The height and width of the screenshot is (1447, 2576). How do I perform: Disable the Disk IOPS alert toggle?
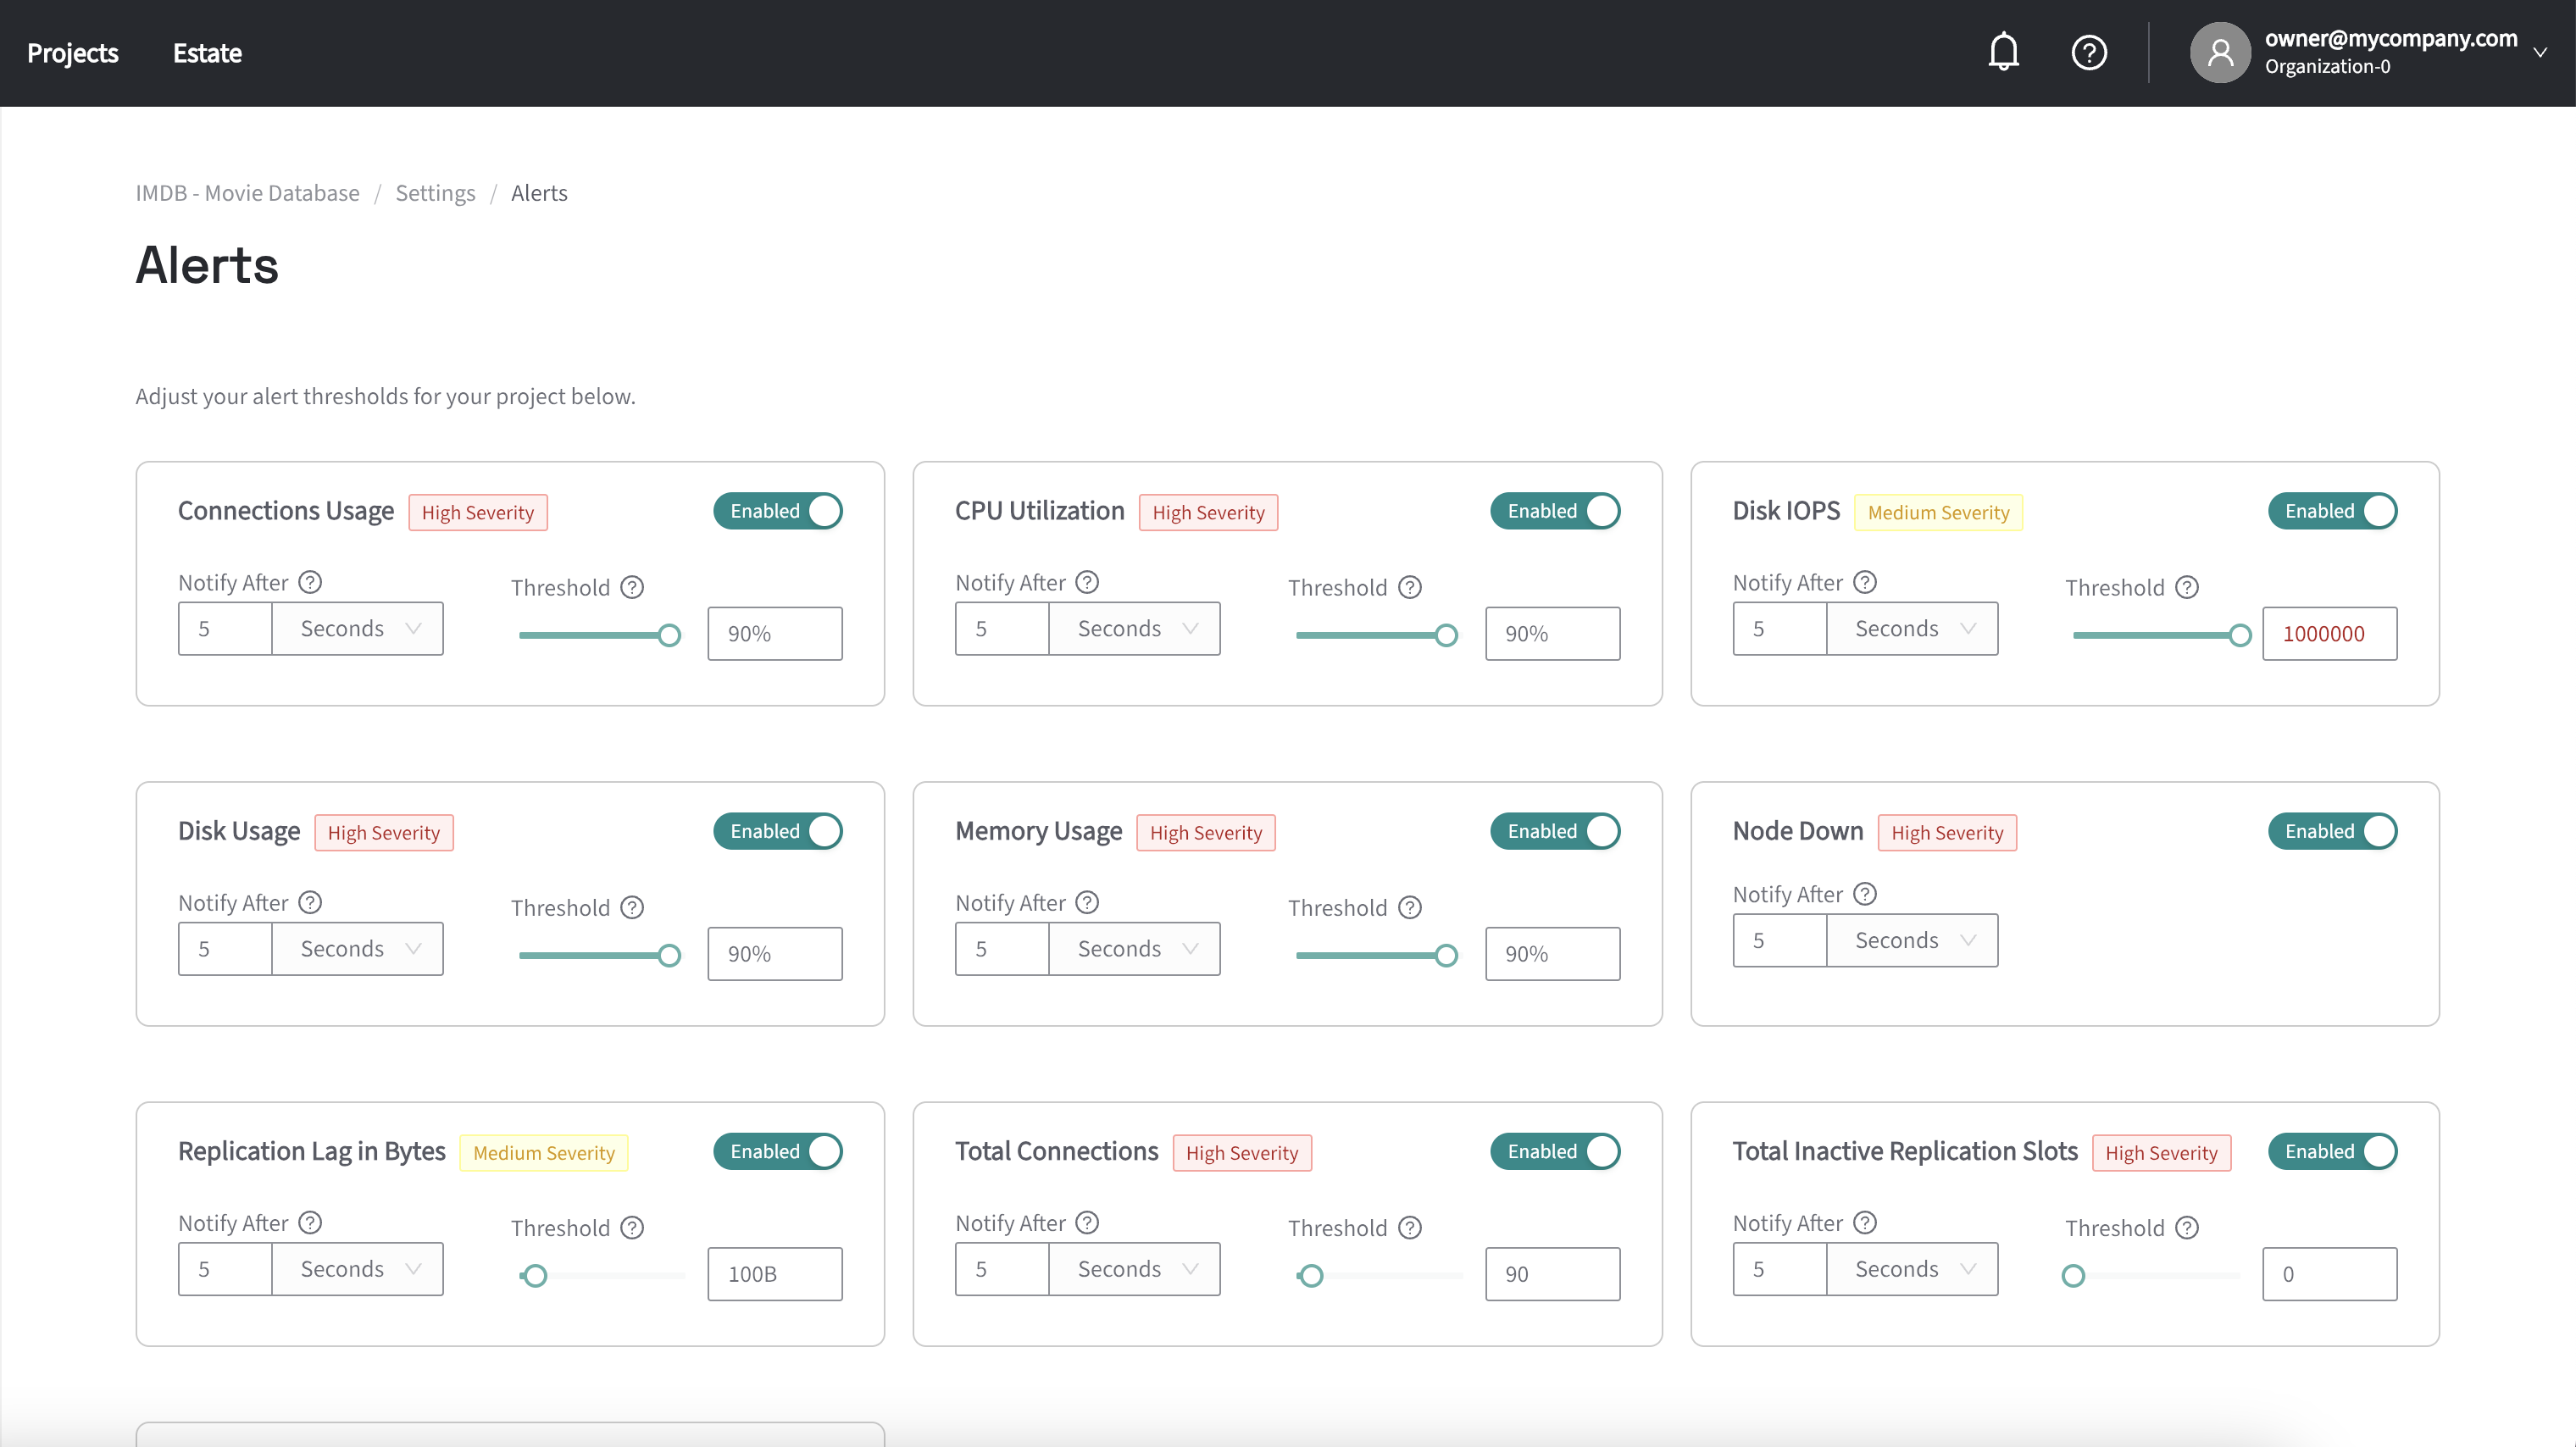[2332, 511]
